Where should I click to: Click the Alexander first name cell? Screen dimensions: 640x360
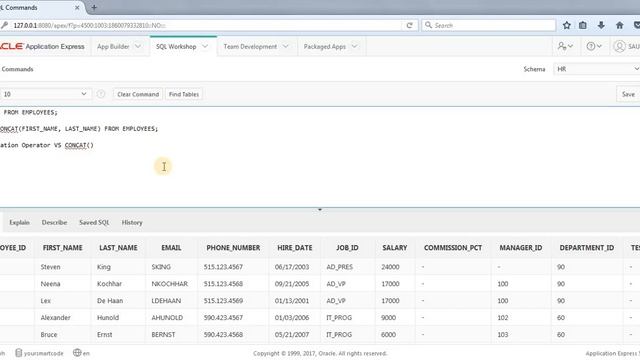56,318
